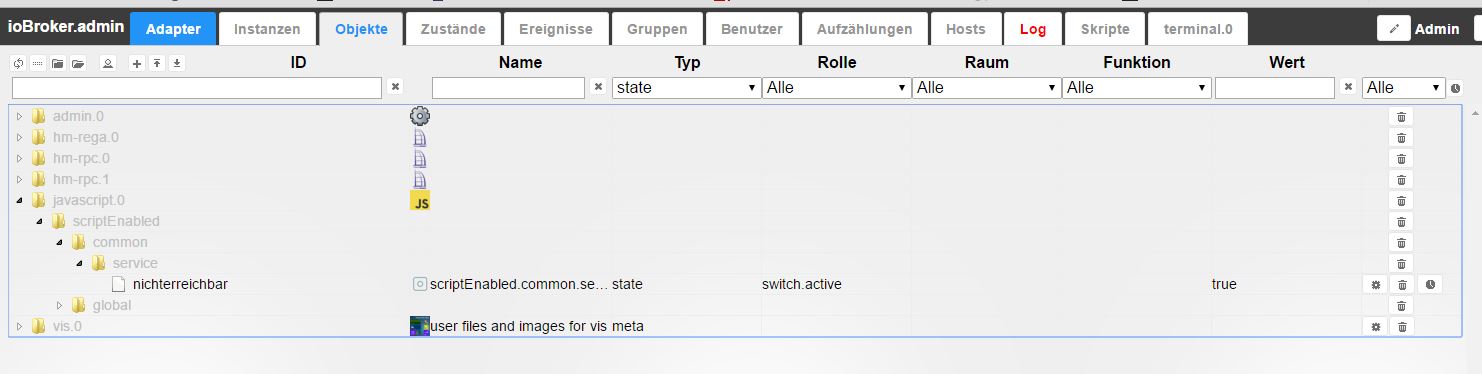Click the upload arrow icon in toolbar
The image size is (1482, 374).
pos(156,63)
